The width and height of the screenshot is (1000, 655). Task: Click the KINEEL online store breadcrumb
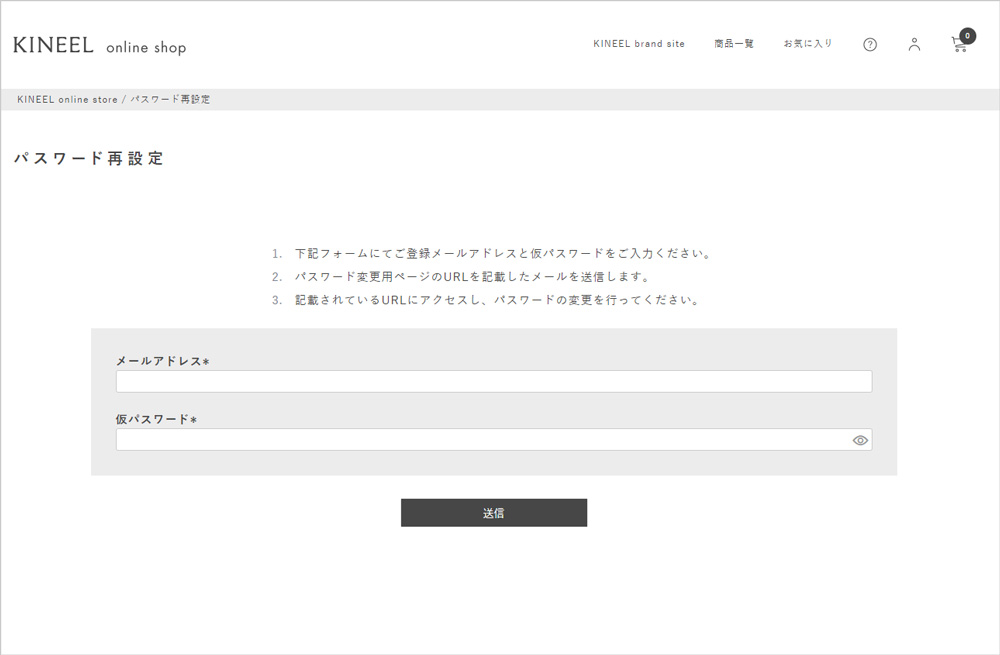click(67, 100)
